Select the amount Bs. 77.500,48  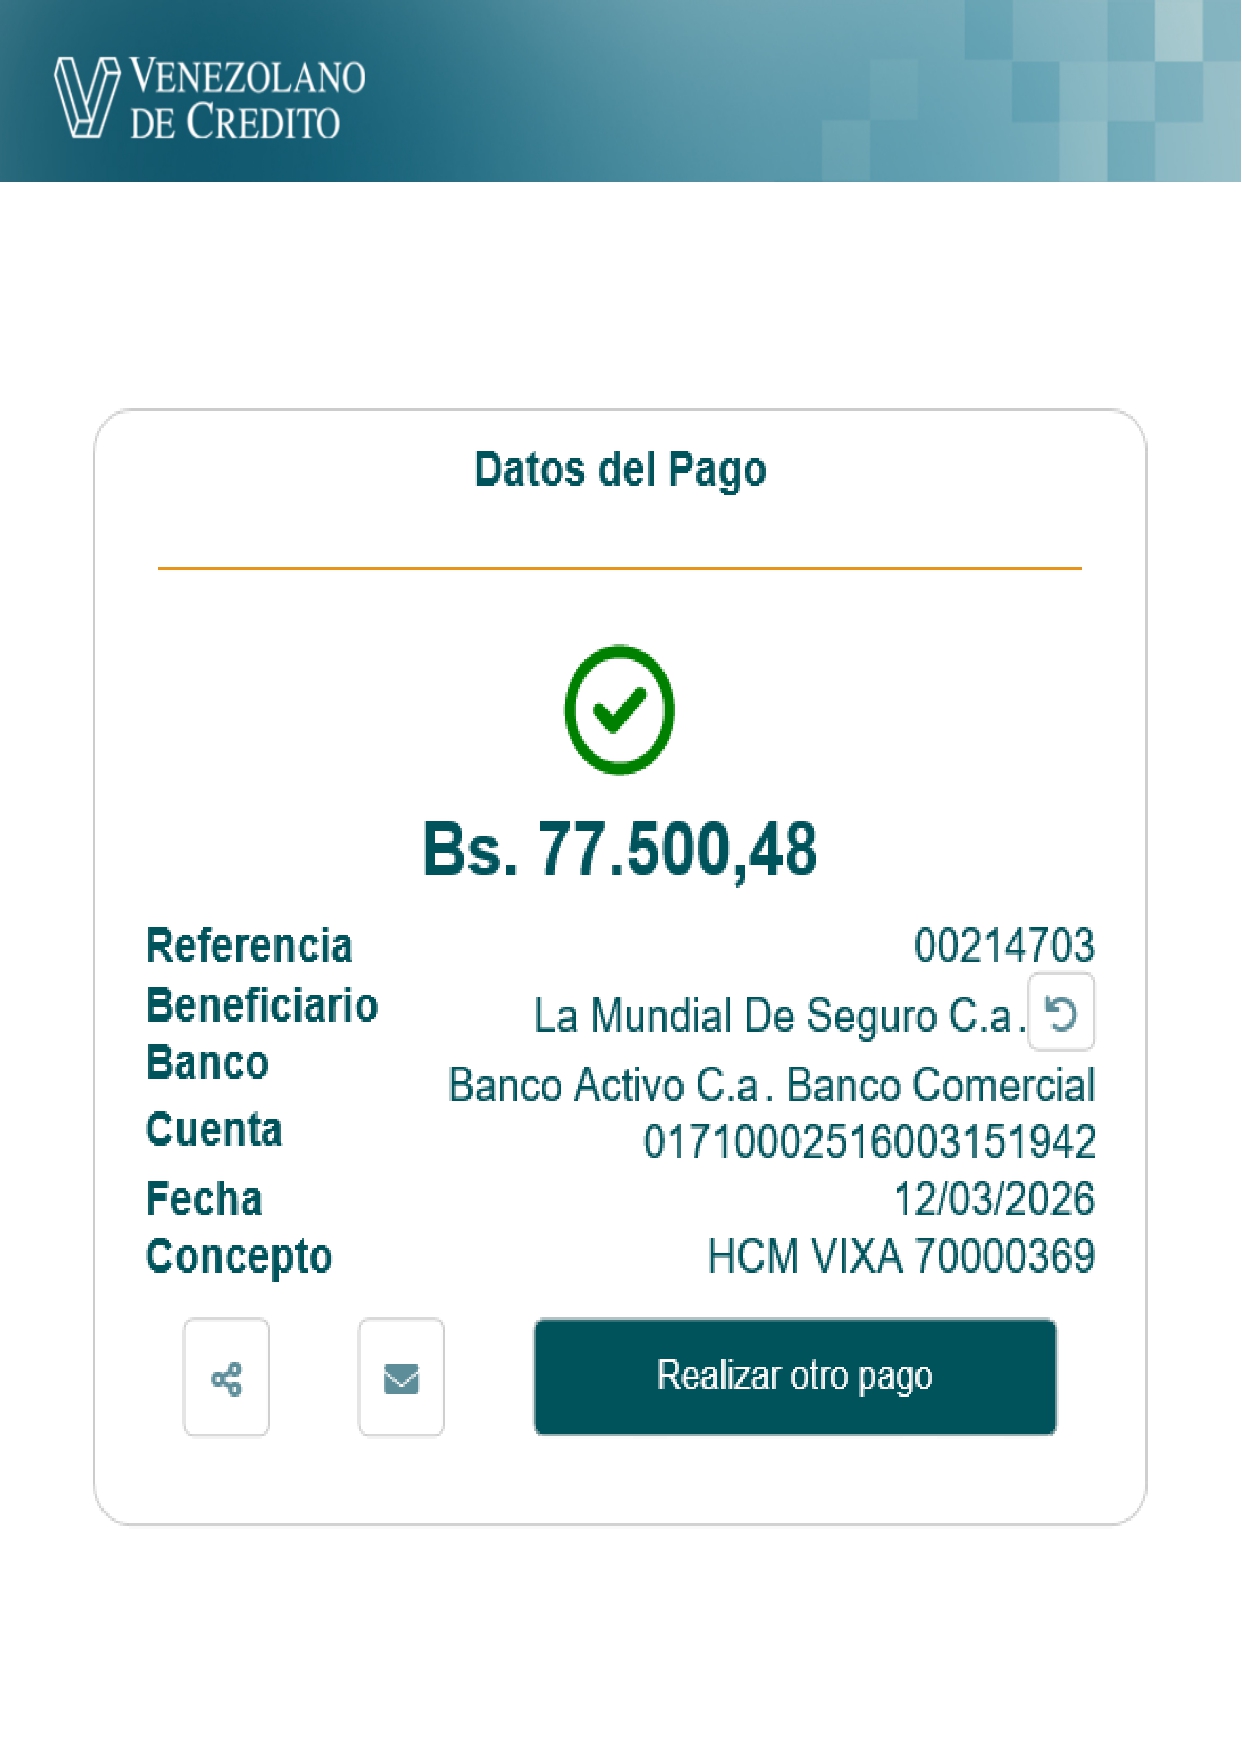tap(620, 850)
